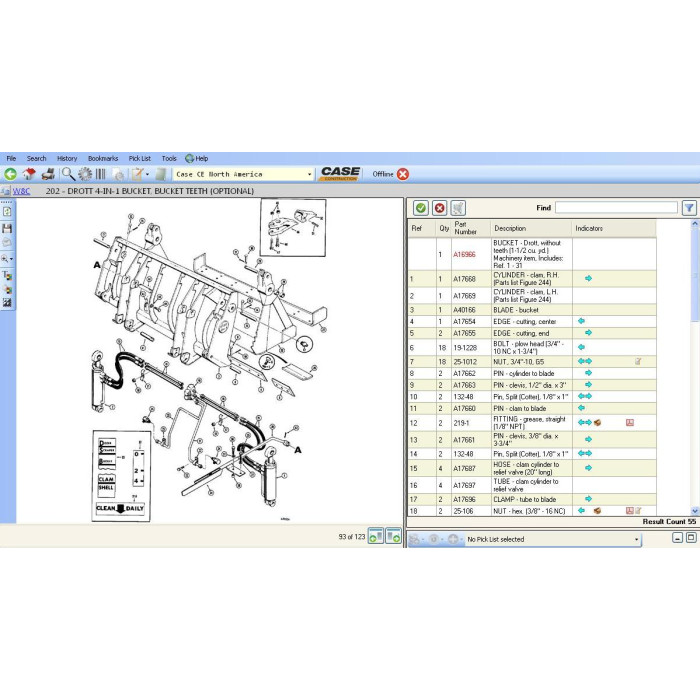The width and height of the screenshot is (700, 700).
Task: Click the note indicator in NUT 3/4"-10 row
Action: 638,361
